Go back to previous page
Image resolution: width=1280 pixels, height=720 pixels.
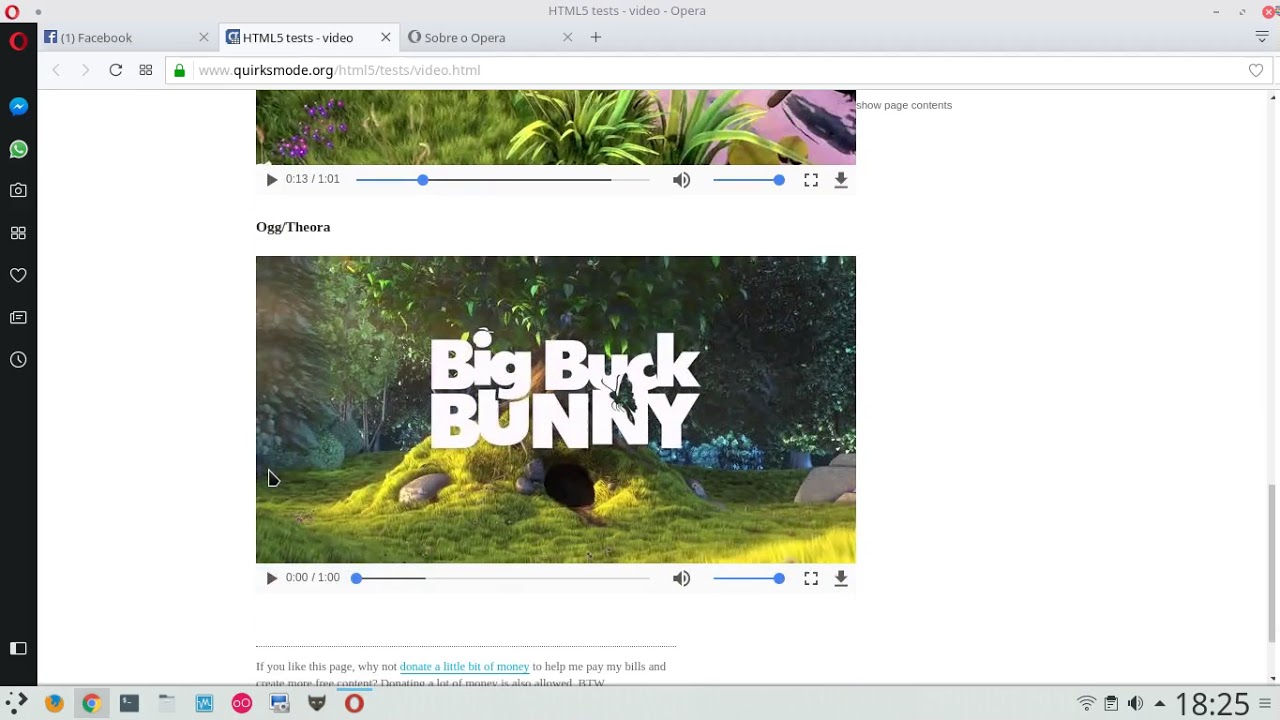click(x=56, y=70)
